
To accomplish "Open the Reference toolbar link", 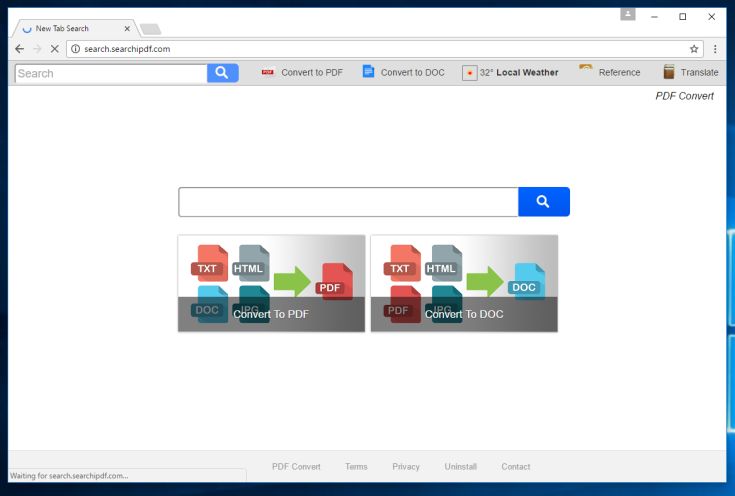I will (x=619, y=73).
